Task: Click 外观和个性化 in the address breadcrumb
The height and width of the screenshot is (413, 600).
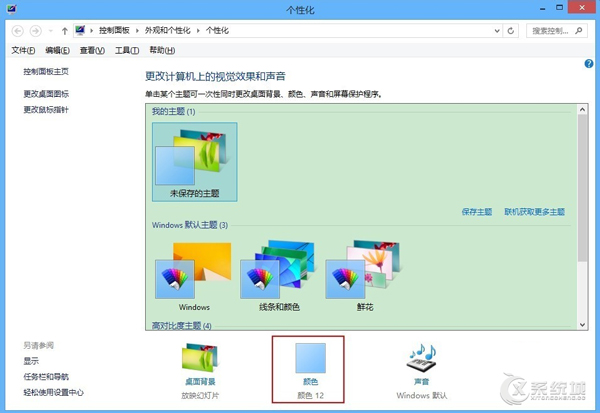Action: pos(167,30)
